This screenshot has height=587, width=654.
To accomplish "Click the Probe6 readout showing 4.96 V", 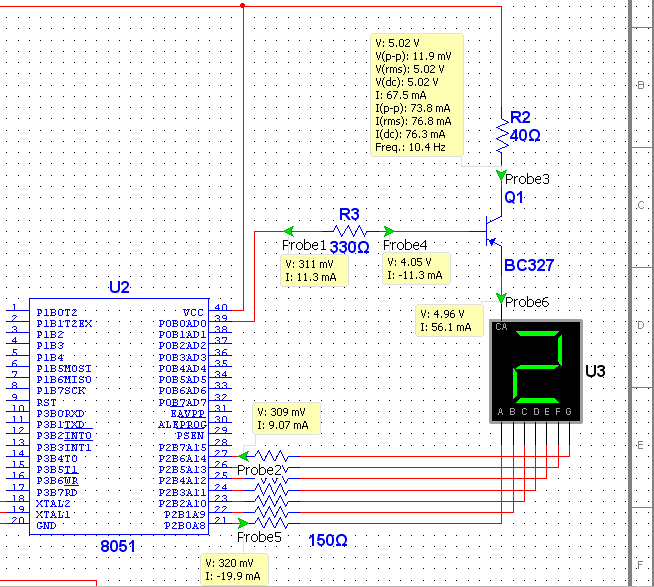I will [x=449, y=320].
